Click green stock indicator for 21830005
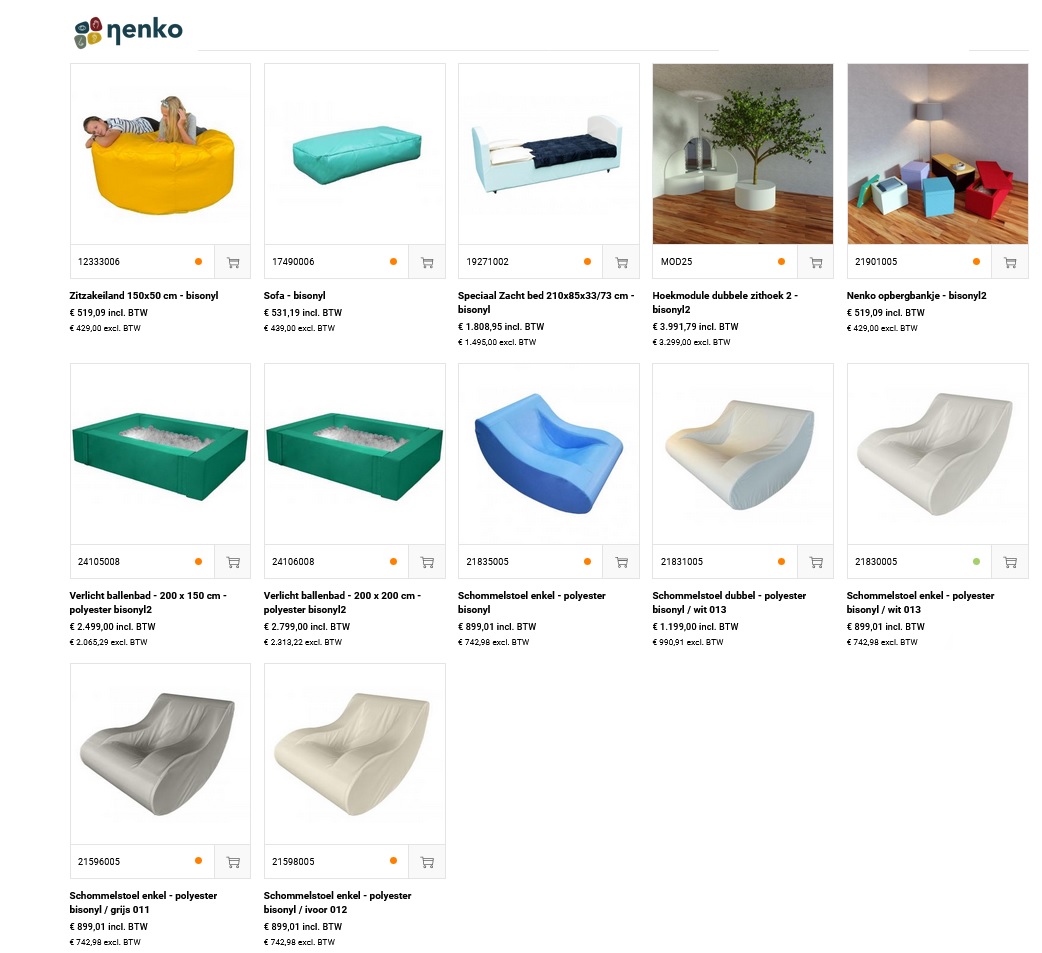Image resolution: width=1042 pixels, height=953 pixels. (x=976, y=562)
